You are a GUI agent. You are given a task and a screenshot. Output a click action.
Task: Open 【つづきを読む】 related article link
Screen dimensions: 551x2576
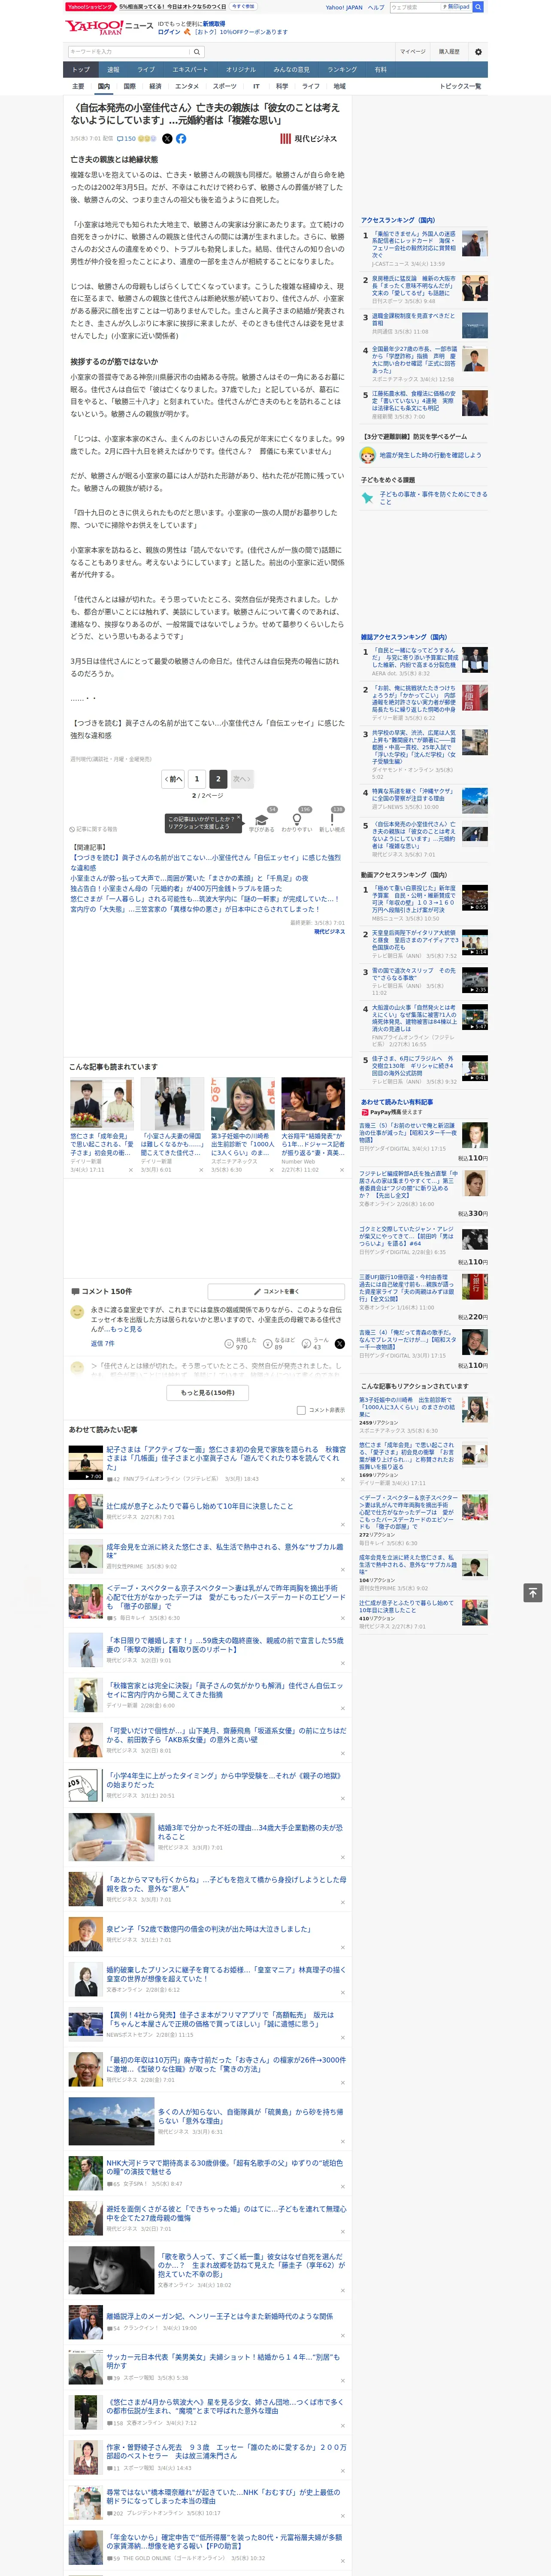(205, 862)
